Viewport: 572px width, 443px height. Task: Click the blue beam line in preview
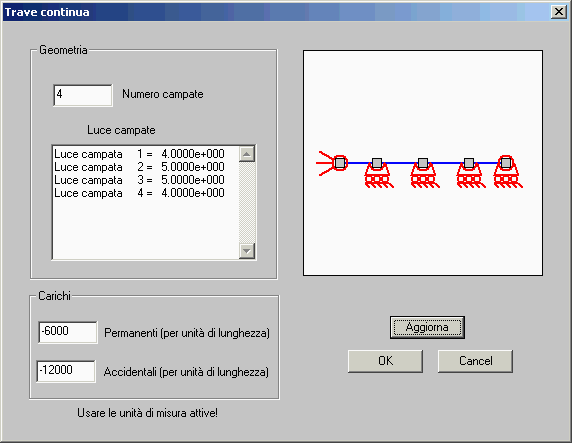[x=400, y=163]
